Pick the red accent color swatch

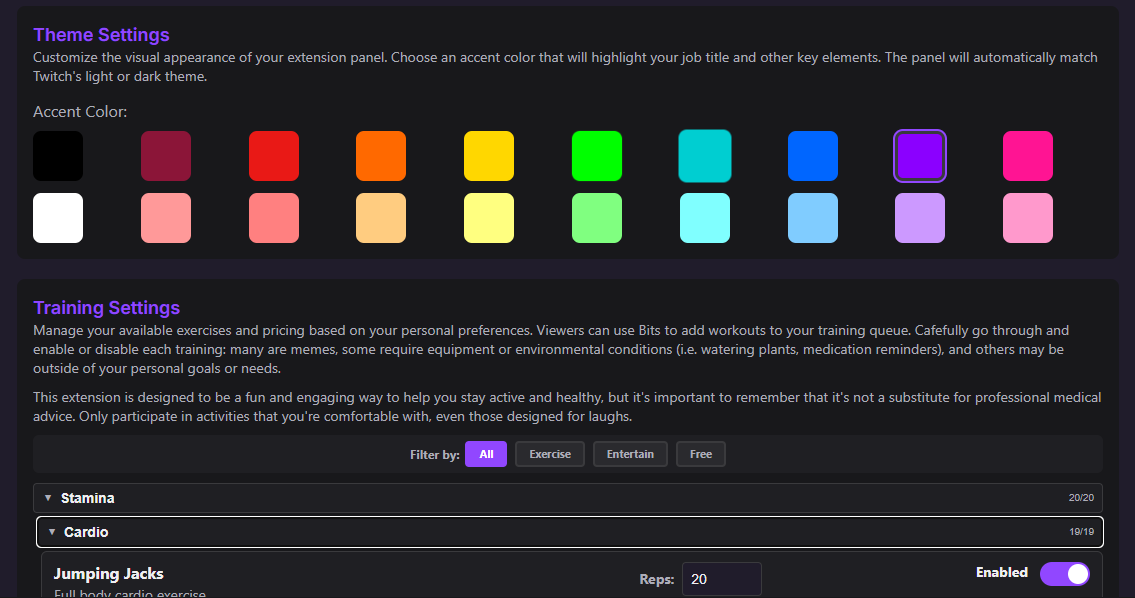click(x=274, y=156)
